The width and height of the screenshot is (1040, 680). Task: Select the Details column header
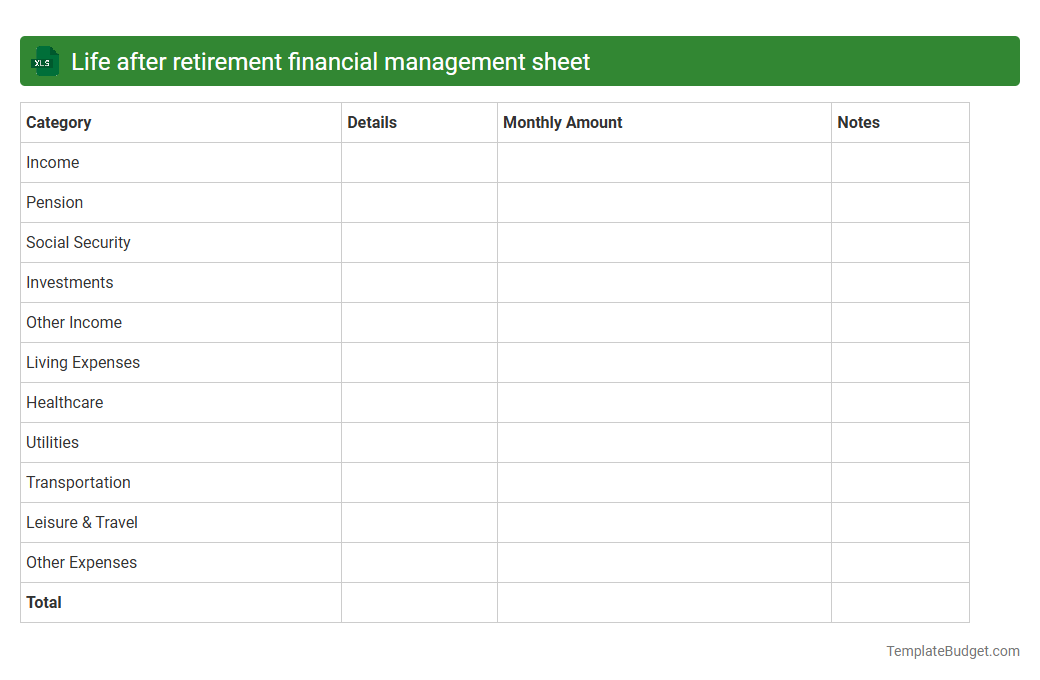[x=372, y=122]
